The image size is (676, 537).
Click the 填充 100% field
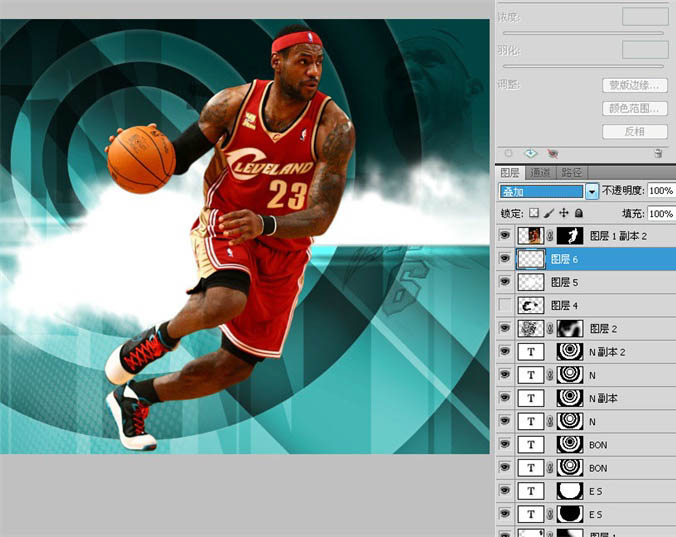pyautogui.click(x=661, y=213)
